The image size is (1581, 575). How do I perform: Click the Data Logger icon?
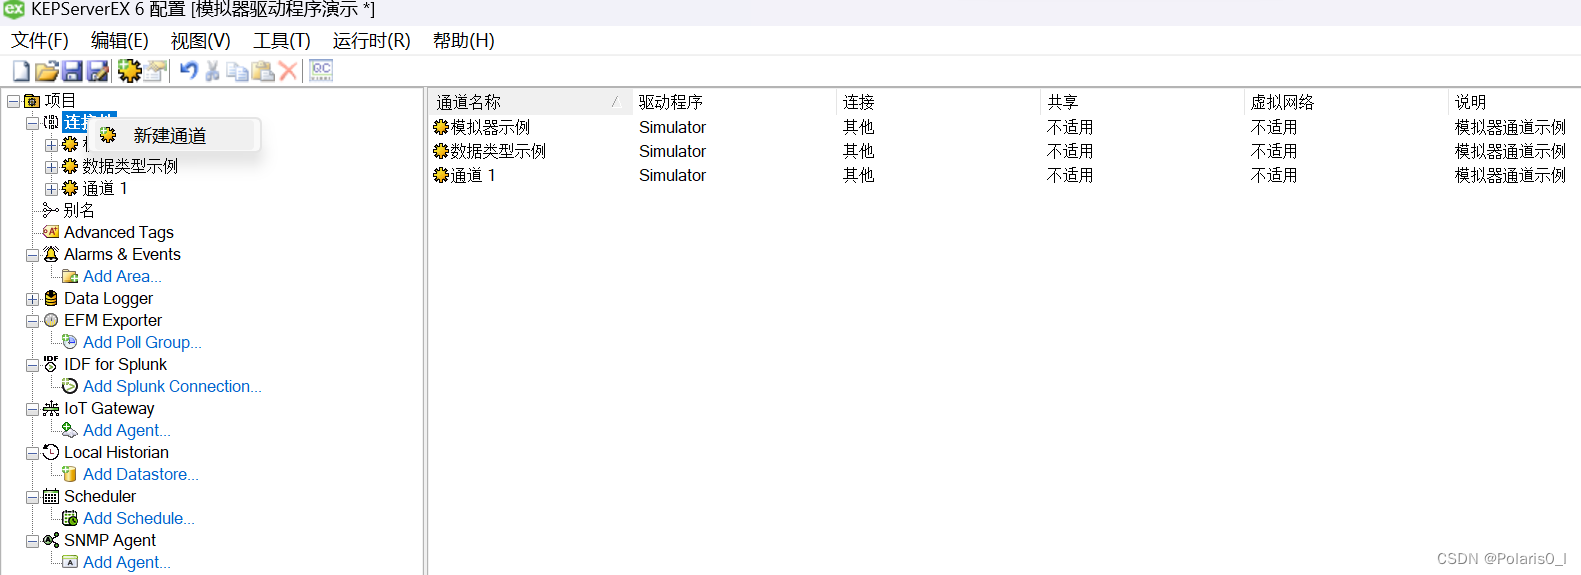click(51, 298)
